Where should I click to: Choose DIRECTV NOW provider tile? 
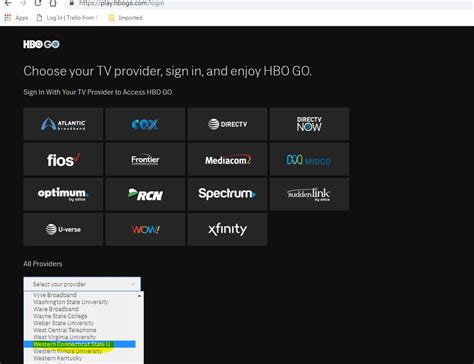[309, 124]
